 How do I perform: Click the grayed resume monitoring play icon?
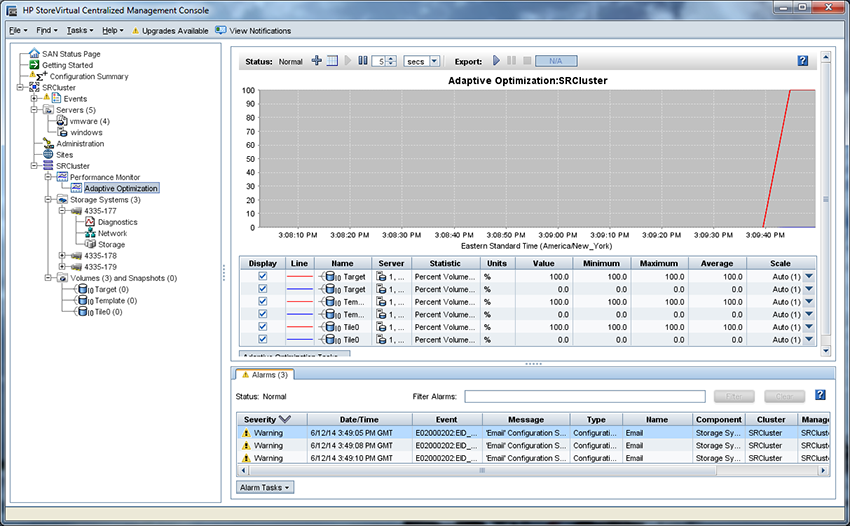pyautogui.click(x=348, y=61)
